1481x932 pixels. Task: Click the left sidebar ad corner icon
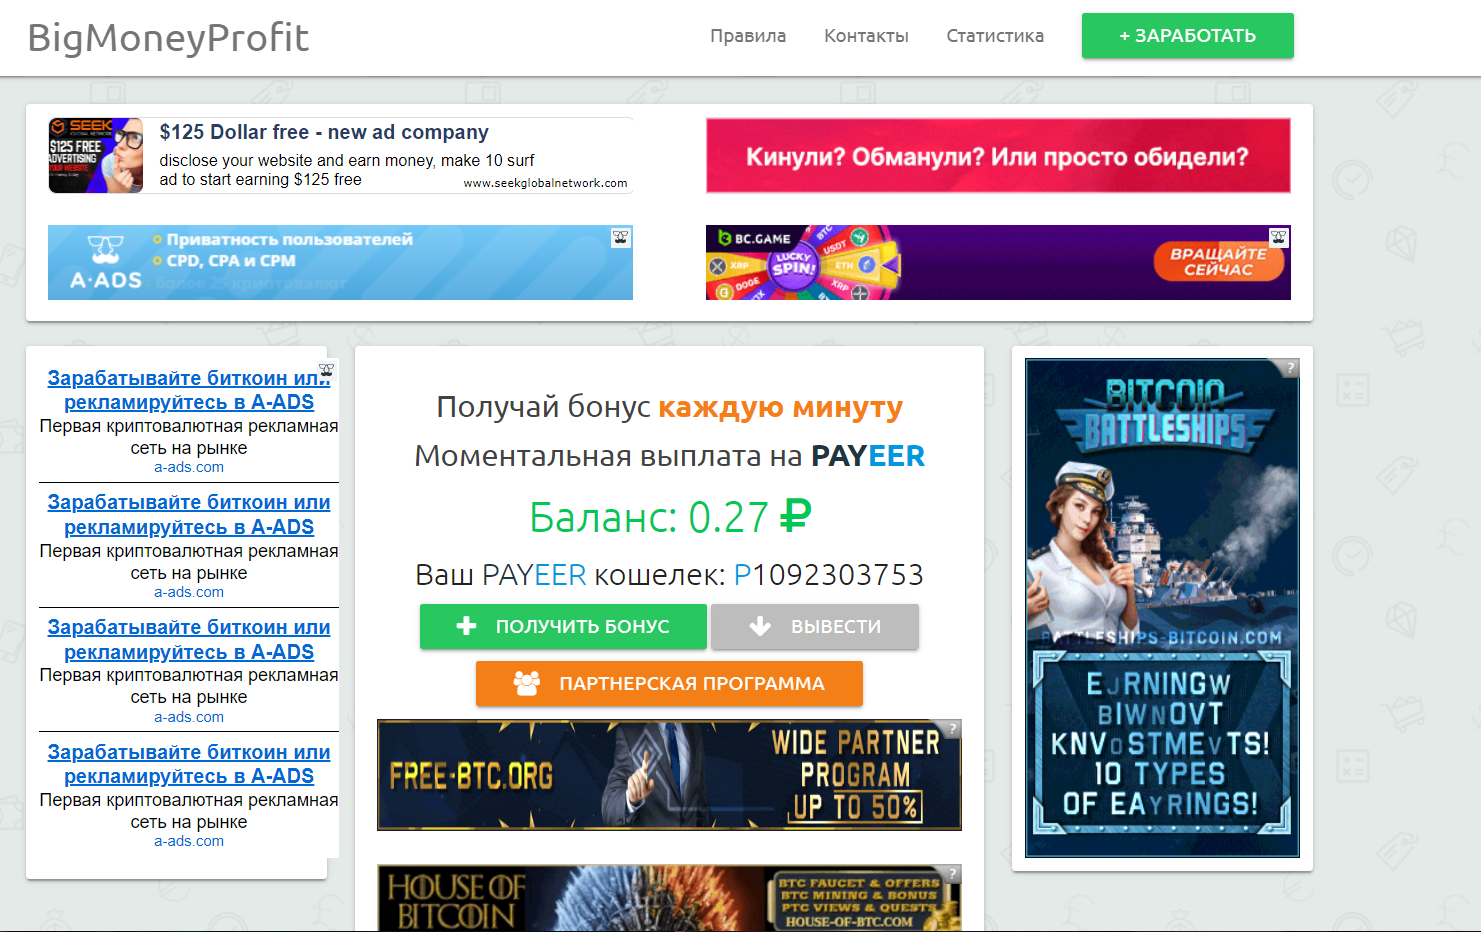pyautogui.click(x=326, y=369)
